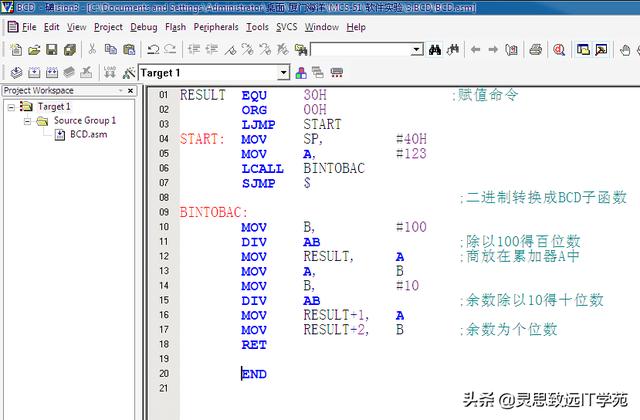Click the Stop Build icon
This screenshot has width=640, height=420.
[86, 73]
